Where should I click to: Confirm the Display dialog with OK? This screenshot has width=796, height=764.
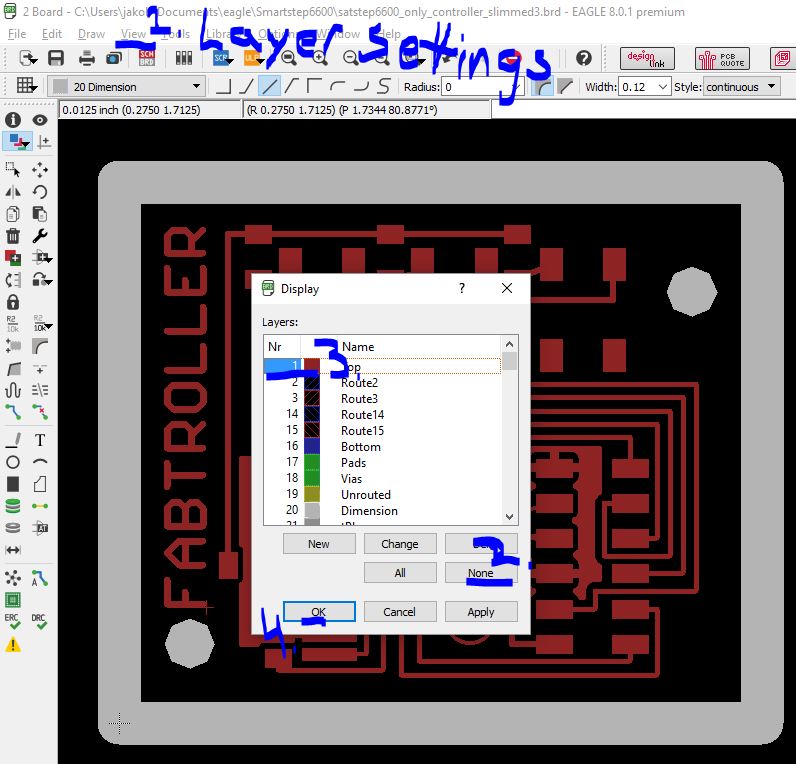click(x=319, y=612)
